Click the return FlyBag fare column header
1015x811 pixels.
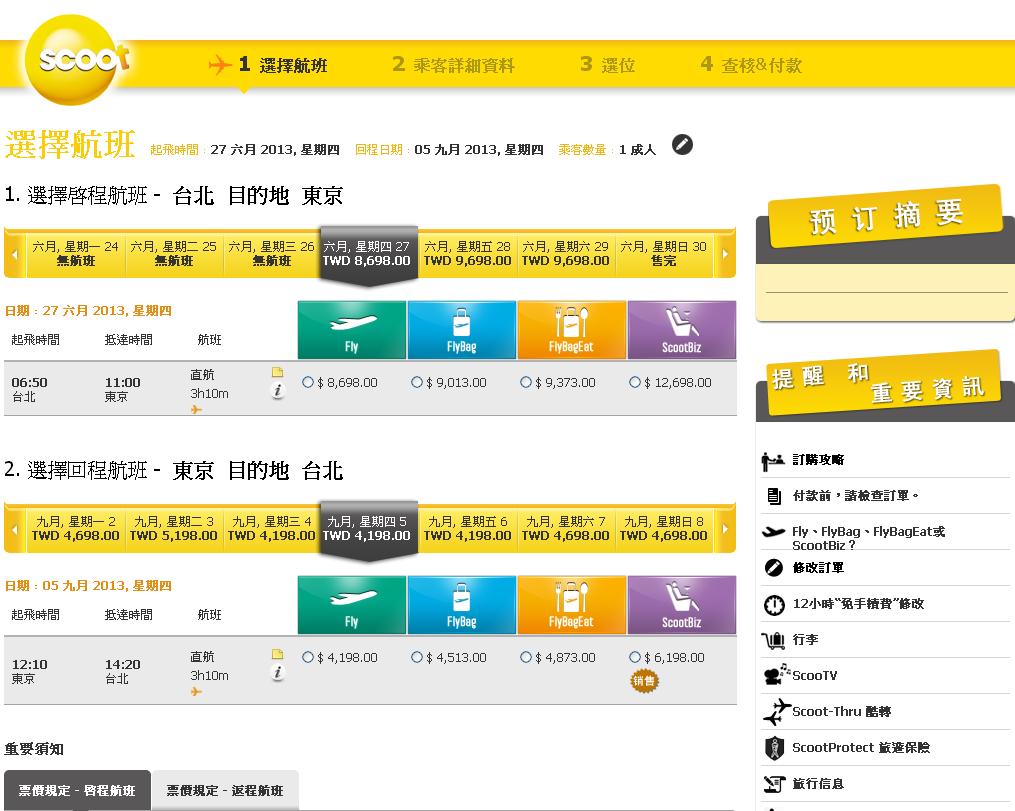pos(462,605)
